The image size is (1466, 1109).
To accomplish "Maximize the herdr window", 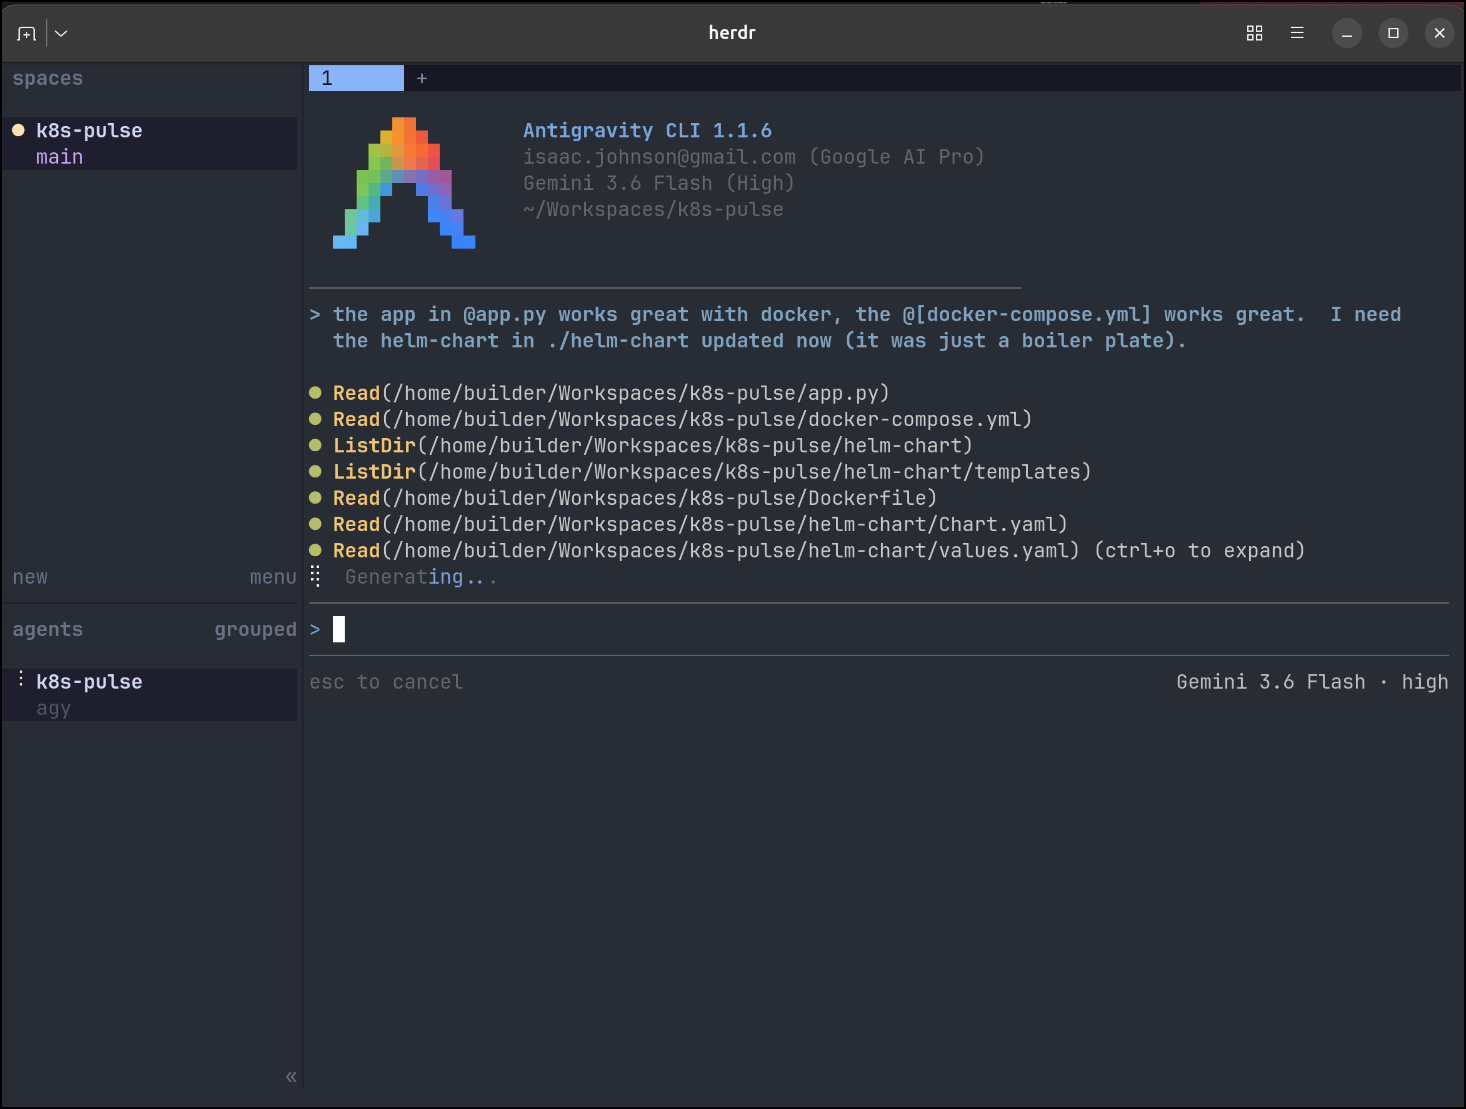I will coord(1393,33).
